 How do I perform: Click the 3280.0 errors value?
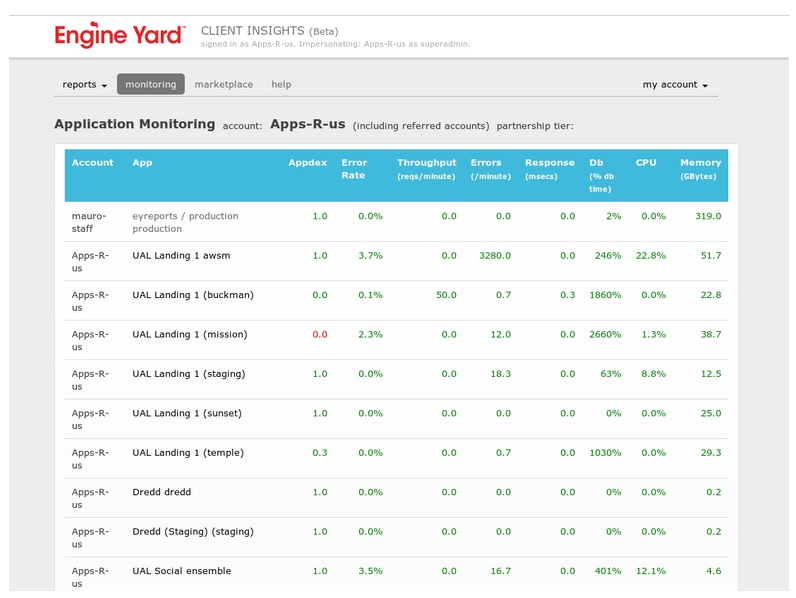coord(495,255)
